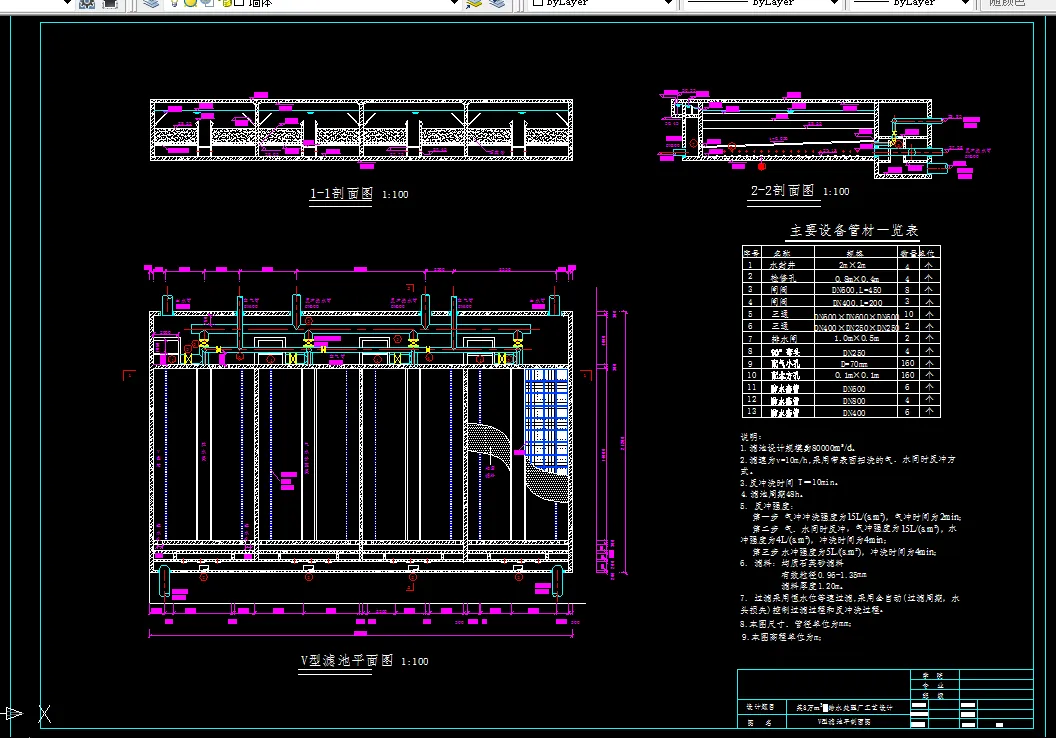Select table cell DN400 L=200
The image size is (1056, 738).
coord(857,302)
